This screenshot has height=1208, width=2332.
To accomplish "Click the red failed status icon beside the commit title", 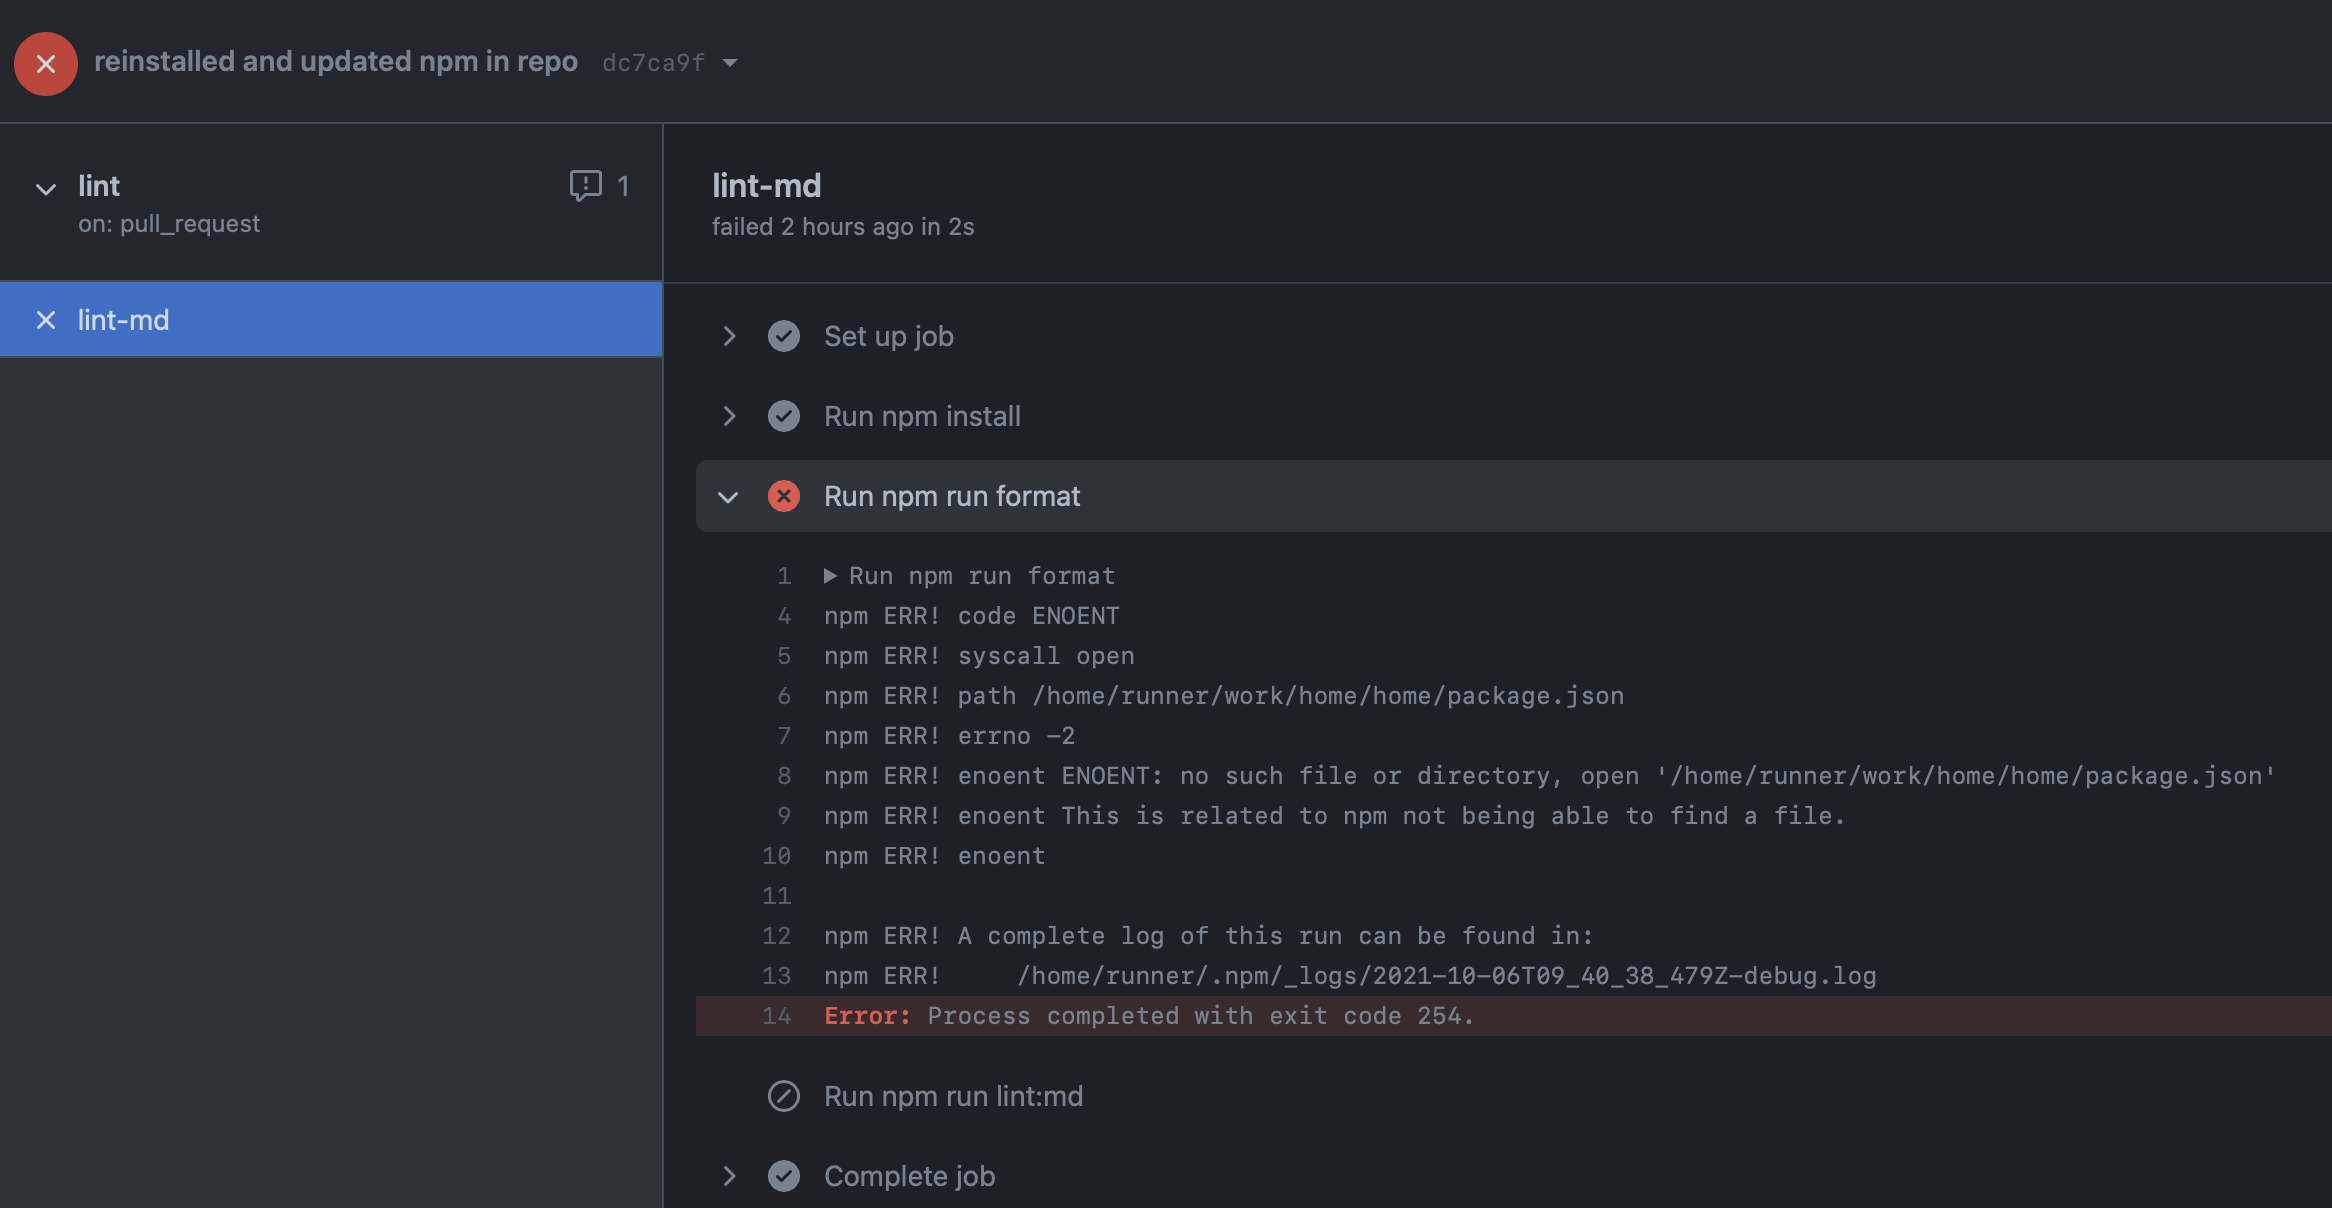I will pyautogui.click(x=45, y=63).
